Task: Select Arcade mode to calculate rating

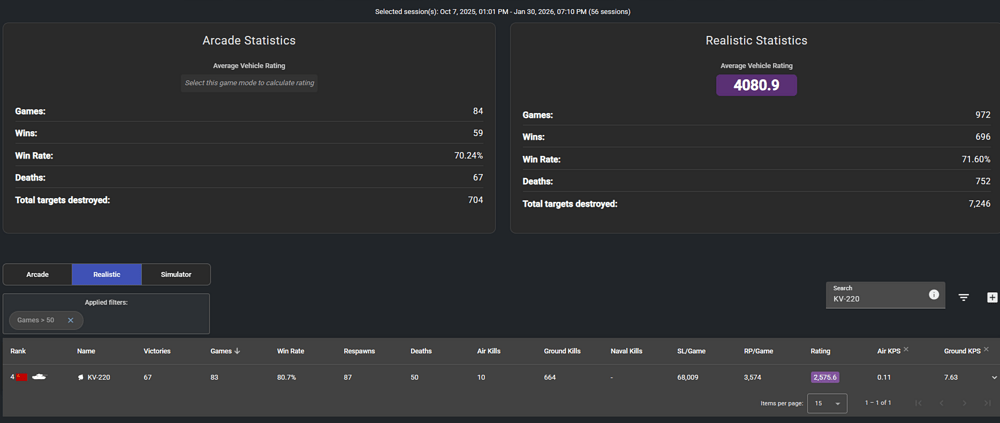Action: [x=249, y=83]
